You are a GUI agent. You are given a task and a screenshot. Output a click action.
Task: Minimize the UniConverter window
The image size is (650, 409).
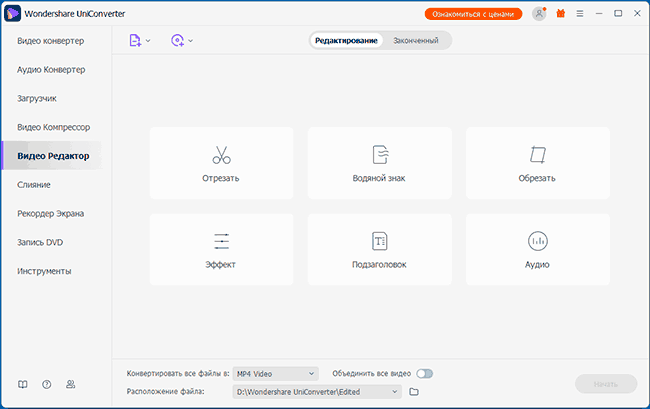(x=599, y=14)
